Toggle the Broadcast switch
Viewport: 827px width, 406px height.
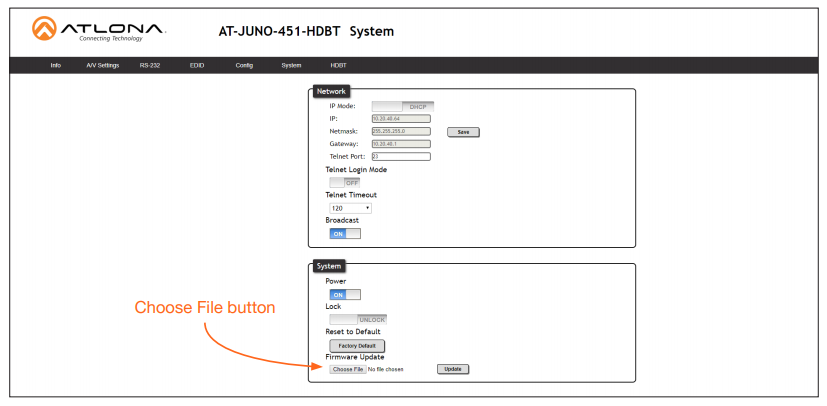(345, 234)
